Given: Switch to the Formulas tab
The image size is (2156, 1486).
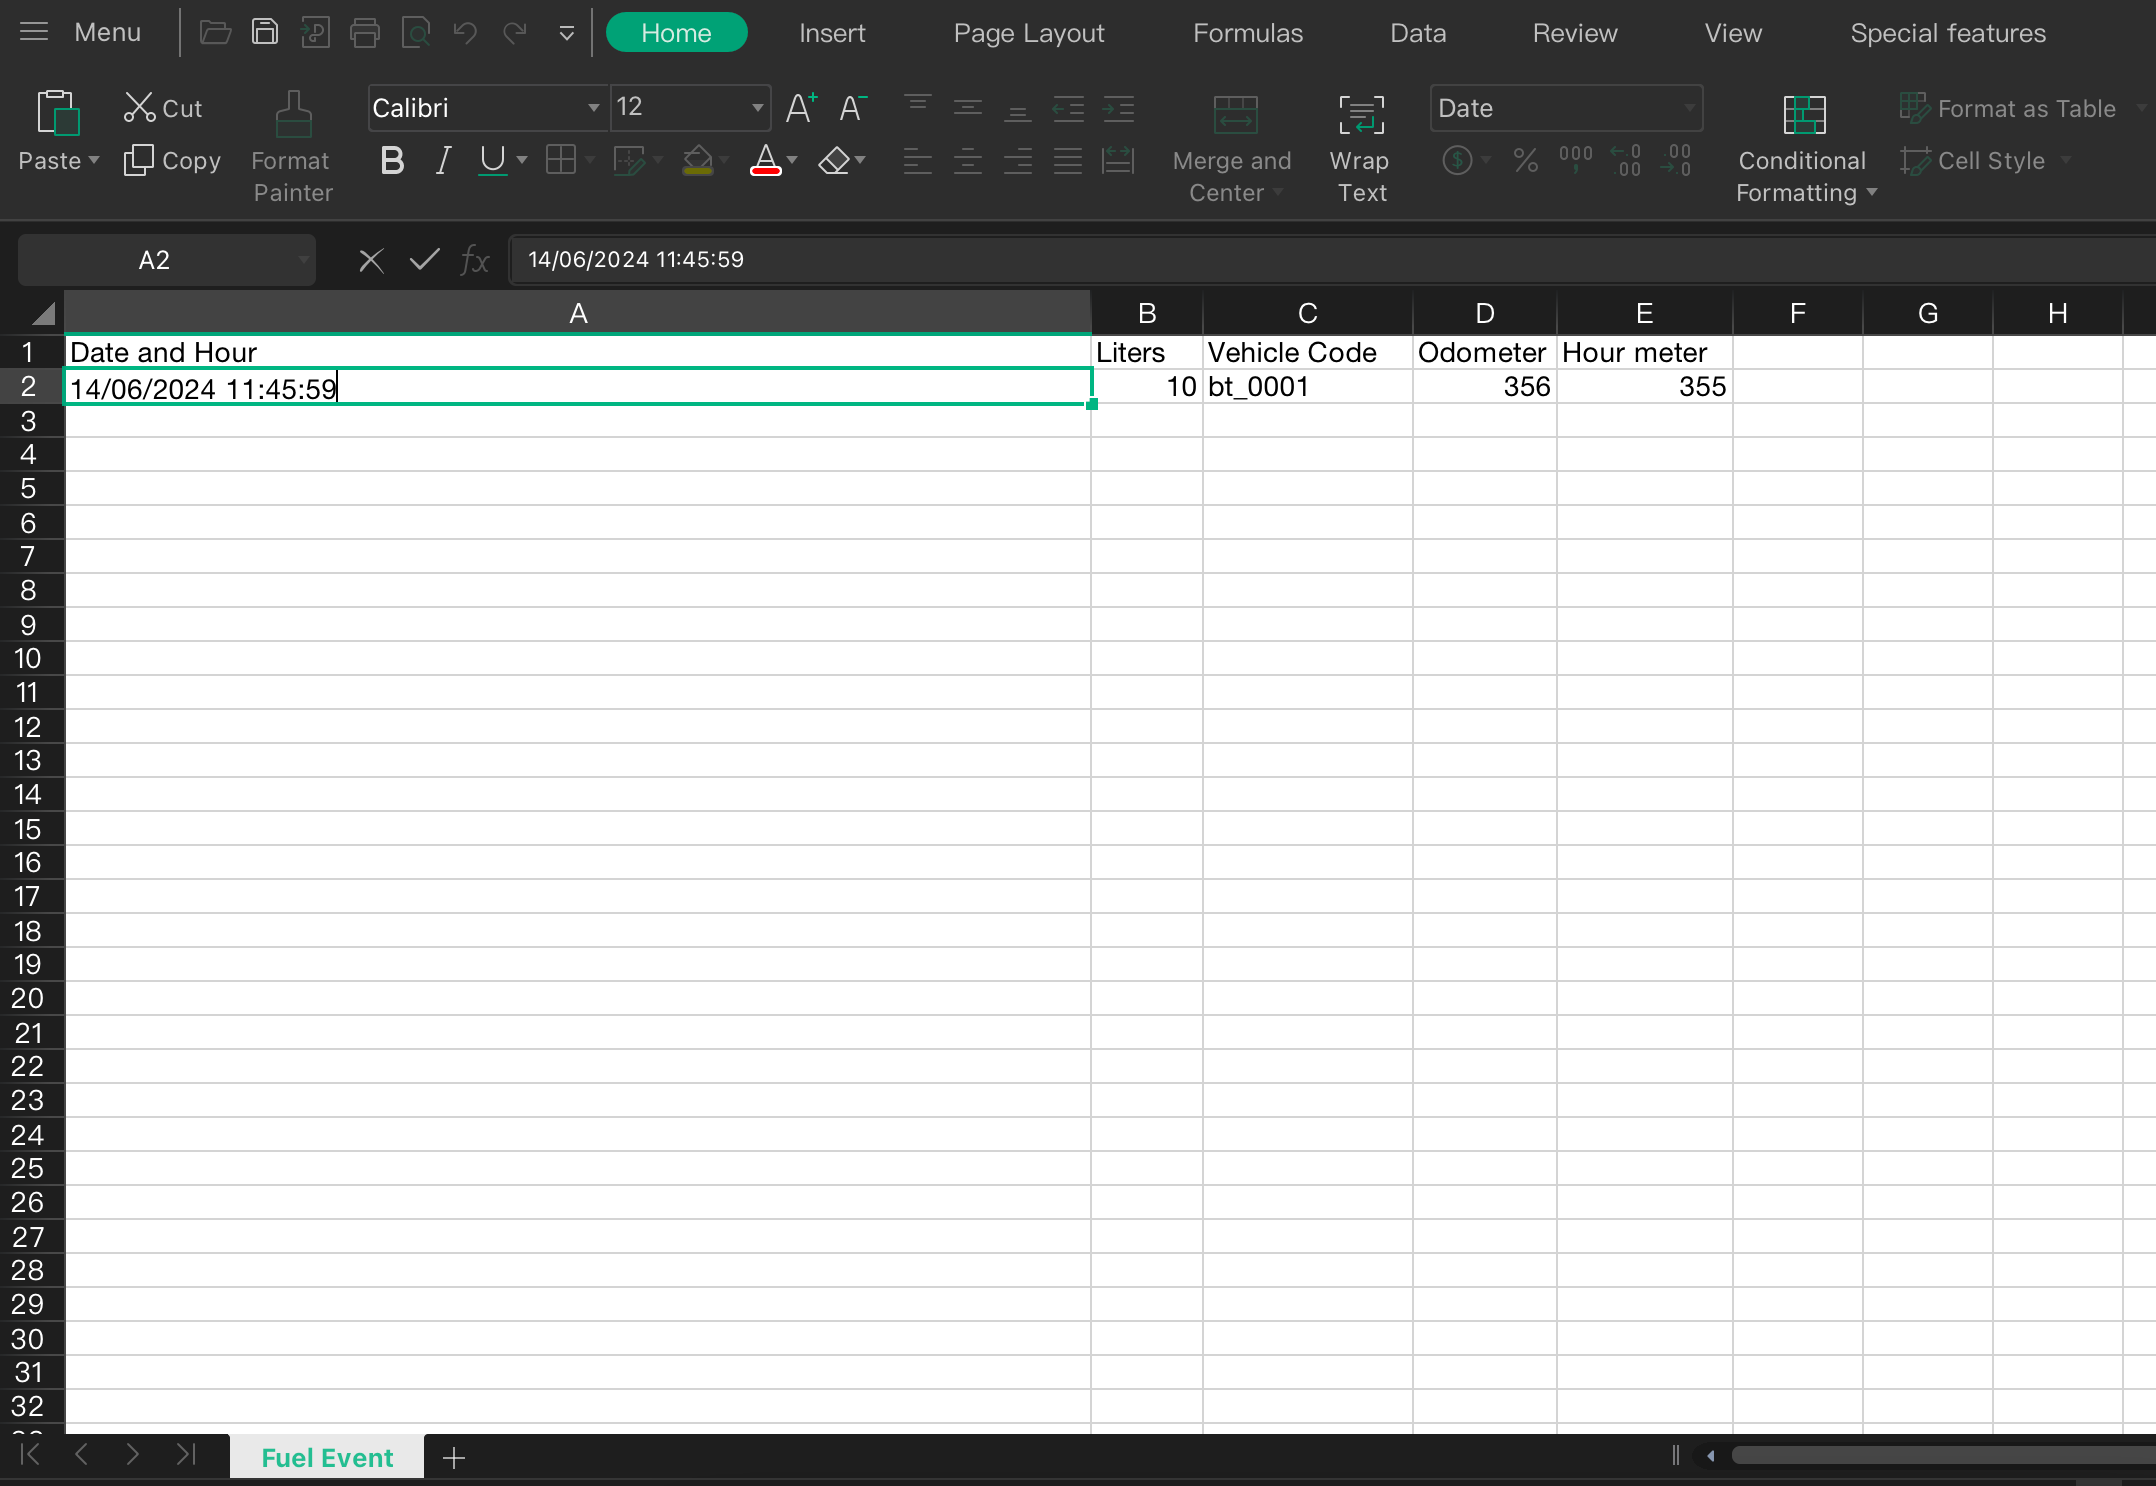Looking at the screenshot, I should point(1247,33).
